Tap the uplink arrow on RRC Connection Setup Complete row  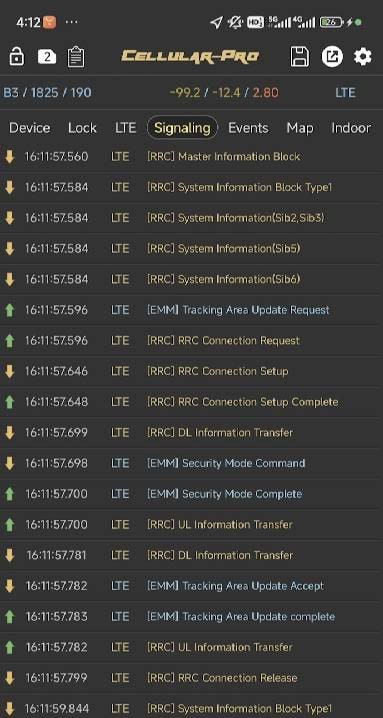(10, 402)
